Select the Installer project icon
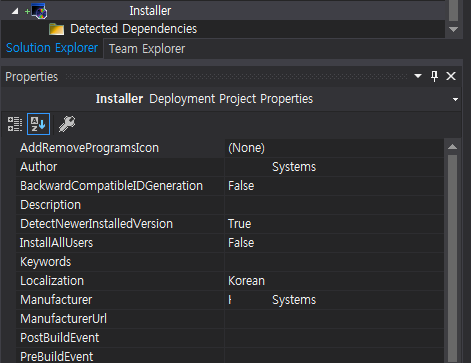 (x=39, y=11)
